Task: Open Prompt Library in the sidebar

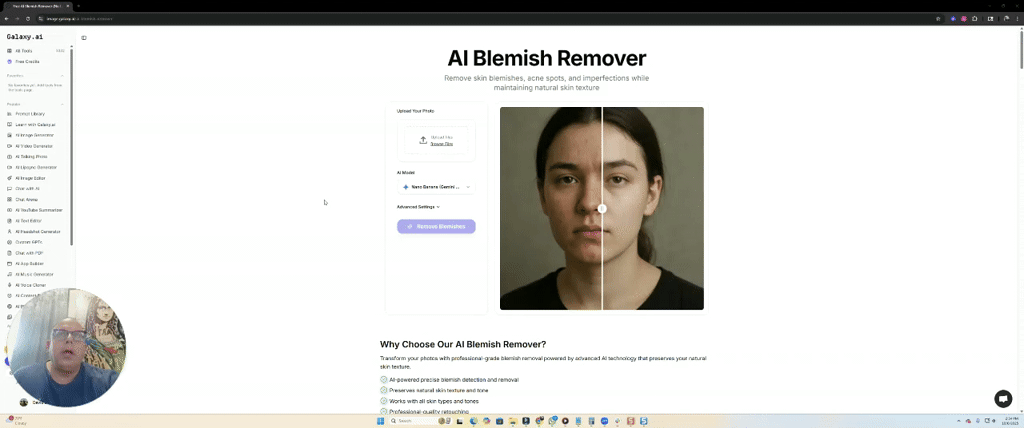Action: pos(35,114)
